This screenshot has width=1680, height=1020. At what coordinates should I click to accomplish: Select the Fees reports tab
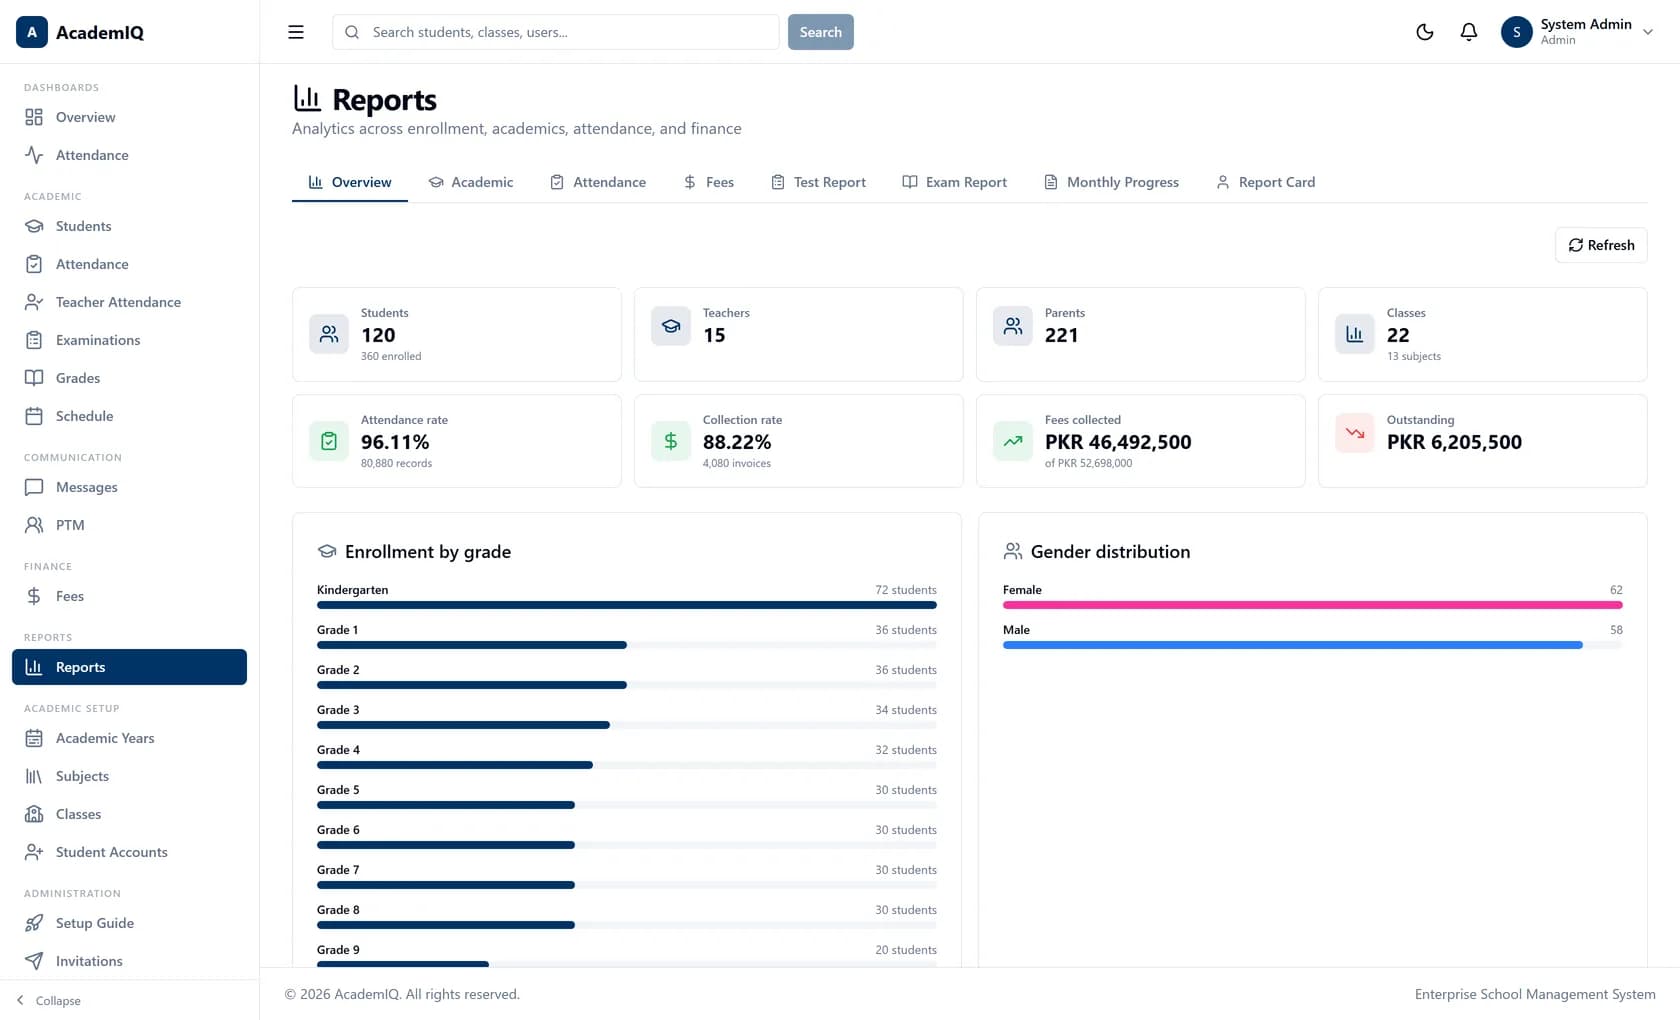pyautogui.click(x=709, y=182)
